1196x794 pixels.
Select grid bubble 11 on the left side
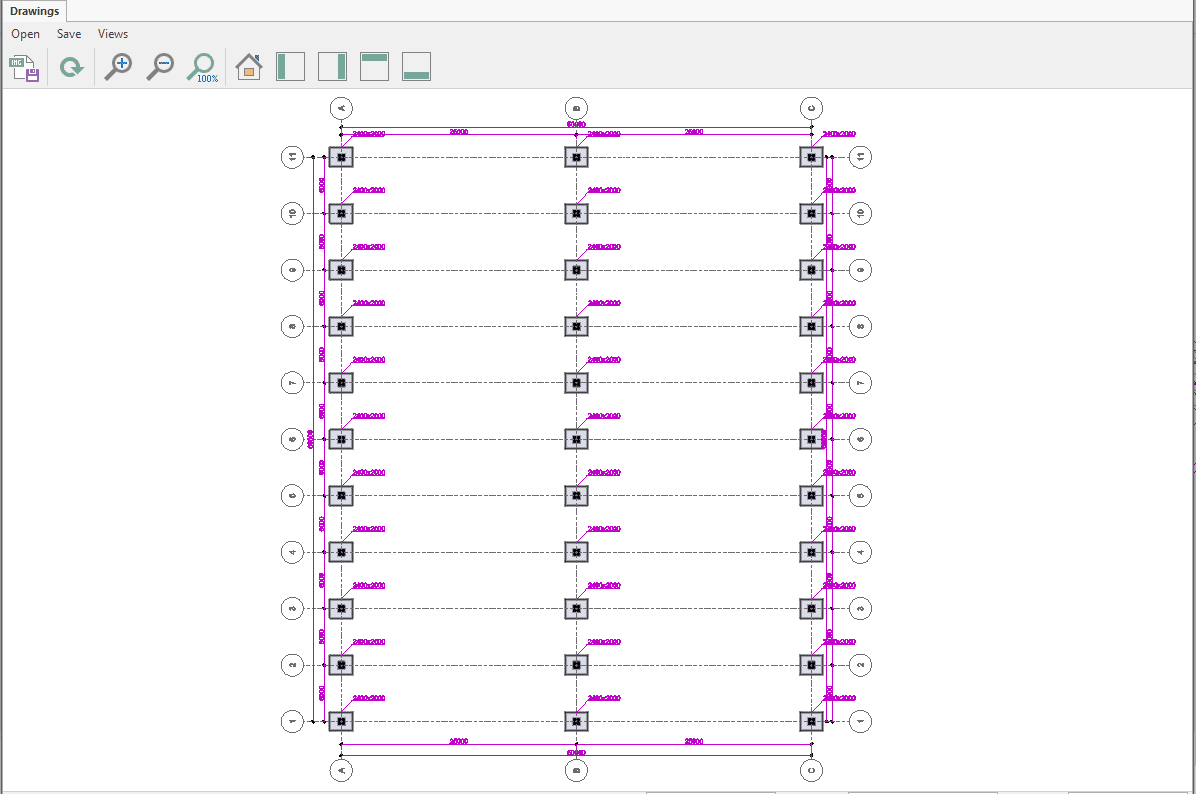[x=292, y=157]
